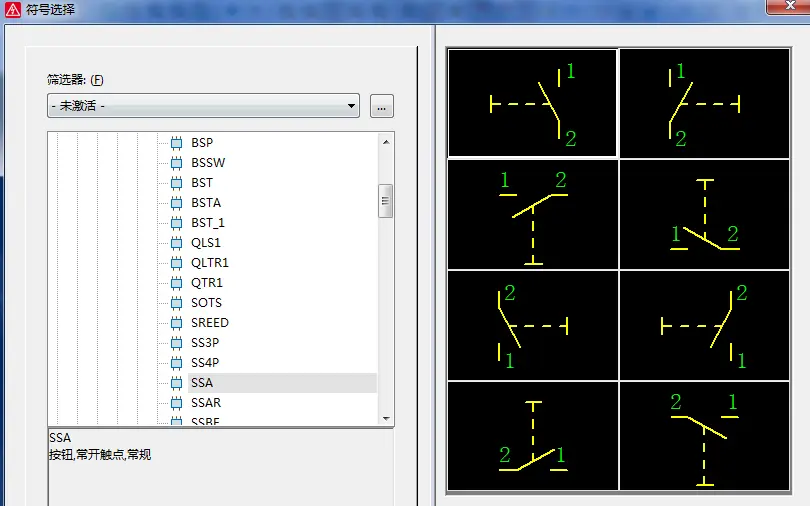Click the symbol icon beside SS3P
The image size is (810, 506).
(177, 343)
